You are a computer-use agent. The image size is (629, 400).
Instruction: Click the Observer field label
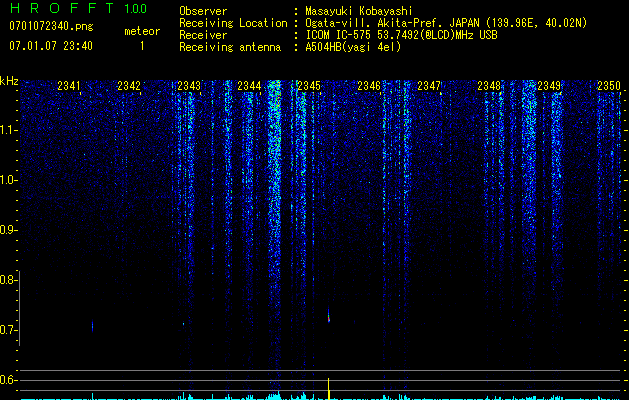tap(203, 12)
